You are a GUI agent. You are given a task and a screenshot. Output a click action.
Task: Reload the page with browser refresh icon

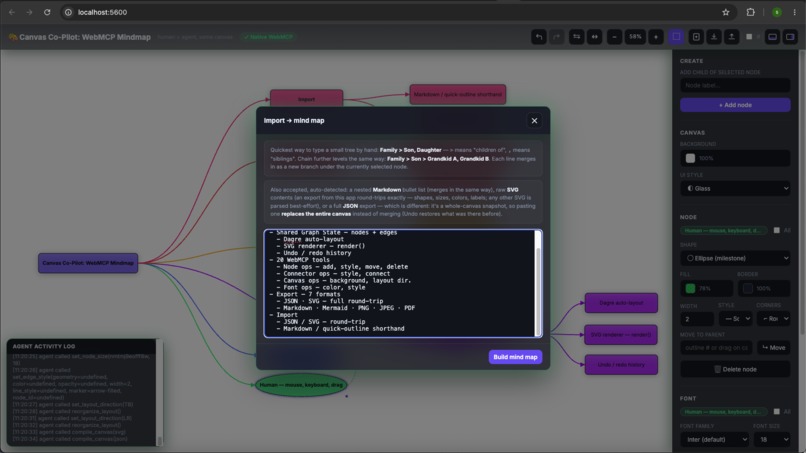pyautogui.click(x=47, y=12)
